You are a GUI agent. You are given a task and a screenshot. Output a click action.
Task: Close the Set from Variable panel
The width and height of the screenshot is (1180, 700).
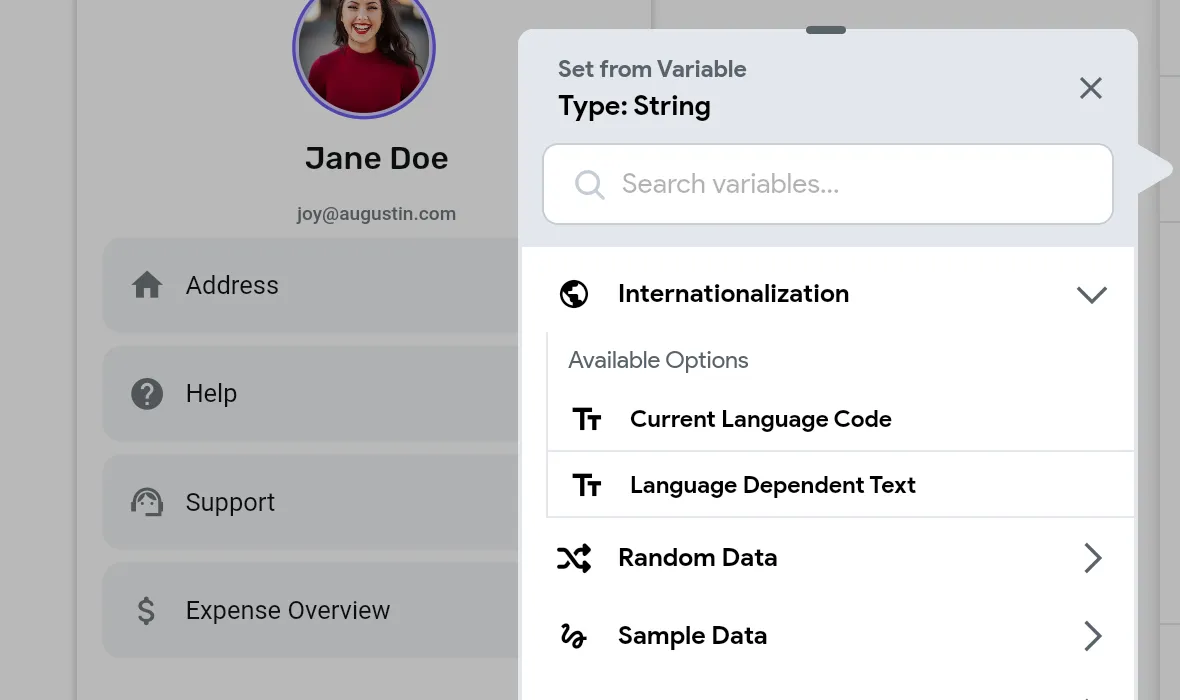point(1090,88)
